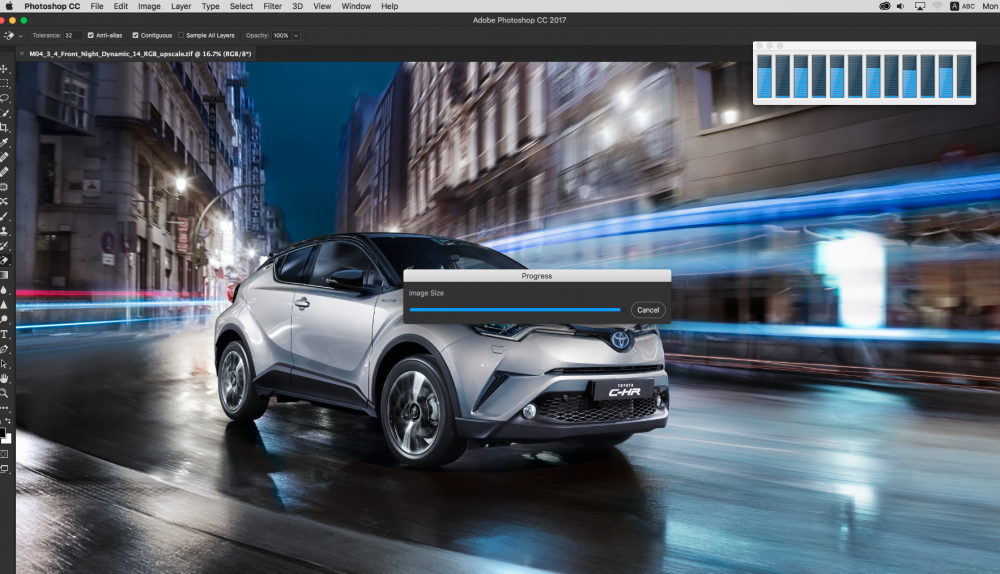The image size is (1000, 574).
Task: Select the Quick Selection tool
Action: click(4, 113)
